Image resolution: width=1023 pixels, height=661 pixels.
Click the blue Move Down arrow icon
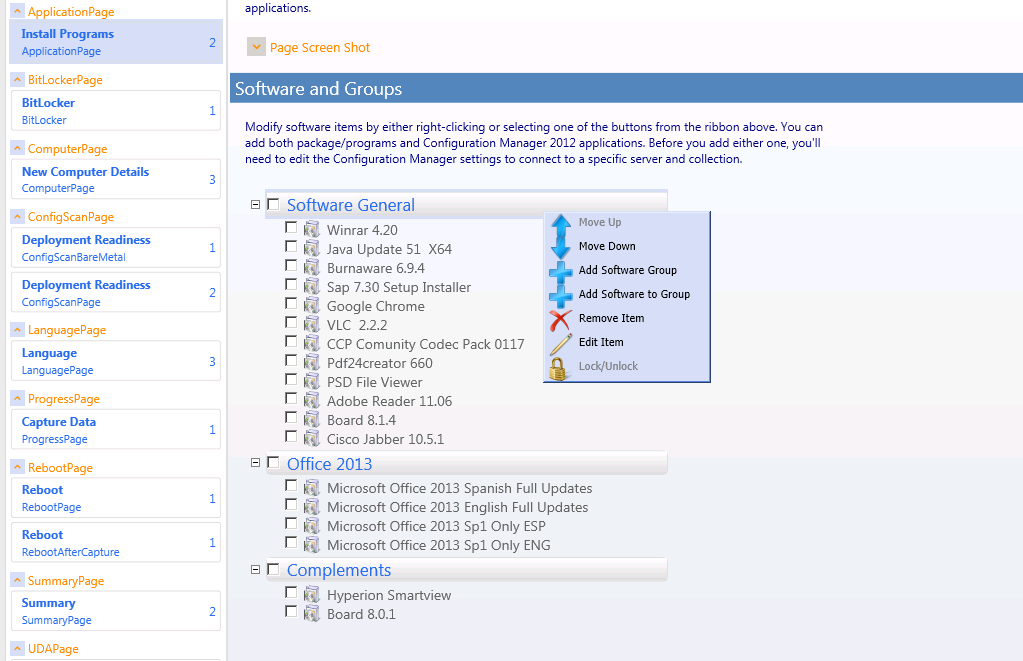tap(561, 246)
